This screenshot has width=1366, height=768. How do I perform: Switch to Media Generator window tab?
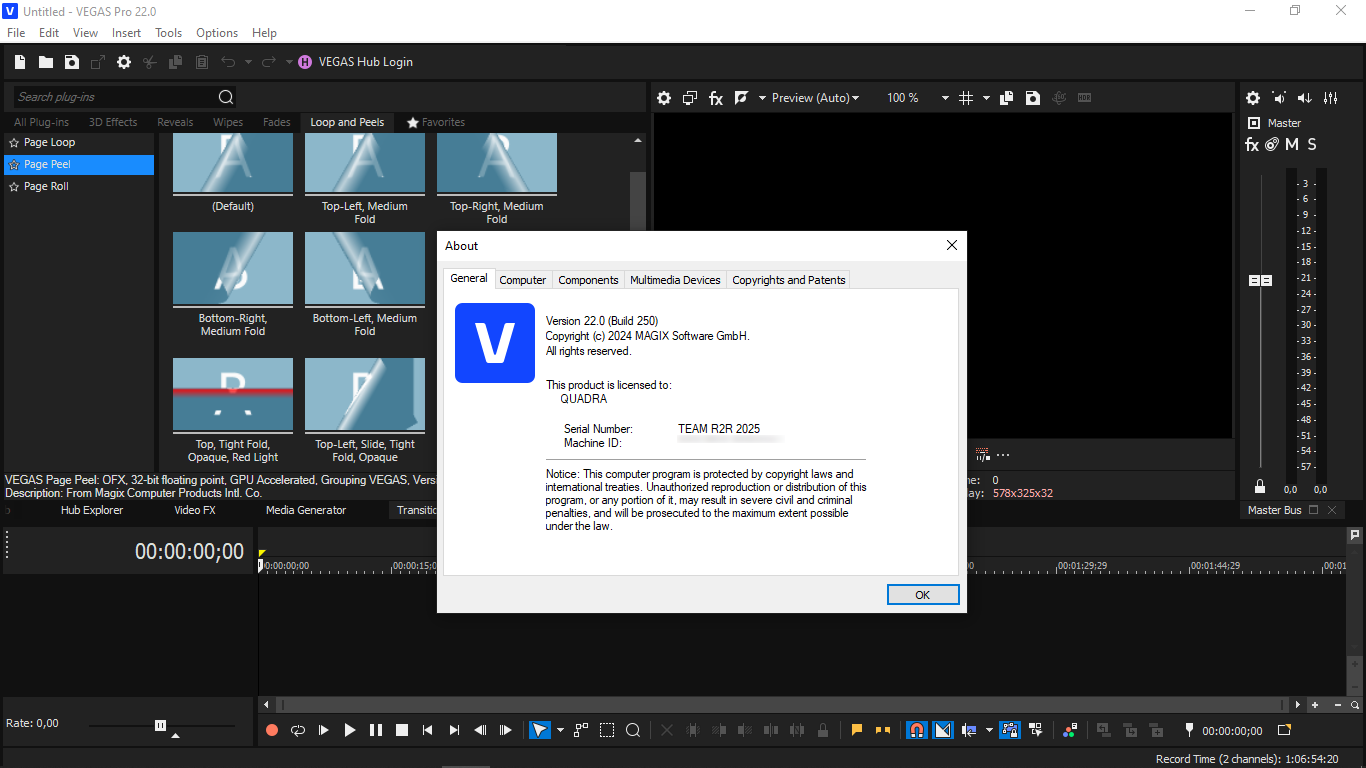306,510
